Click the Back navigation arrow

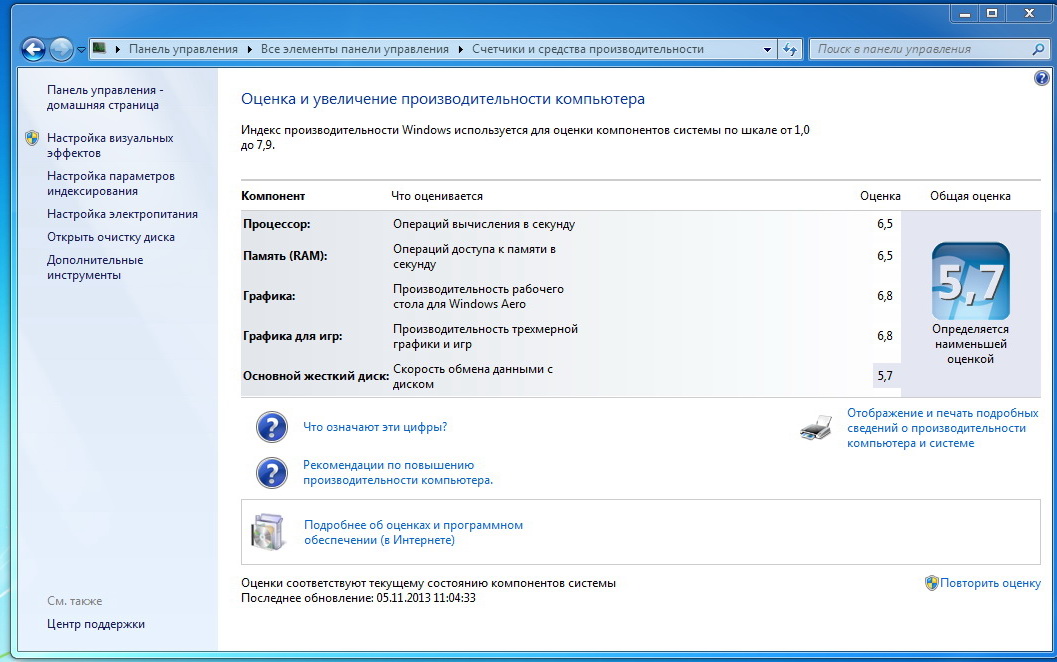point(32,49)
